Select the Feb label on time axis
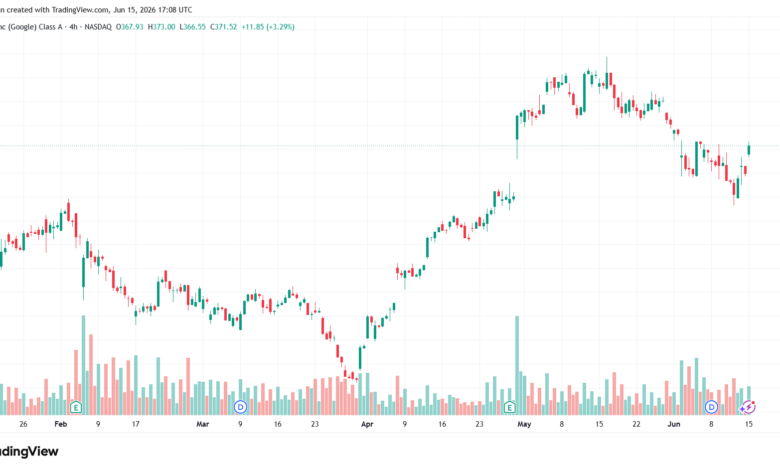This screenshot has height=470, width=780. [x=60, y=424]
